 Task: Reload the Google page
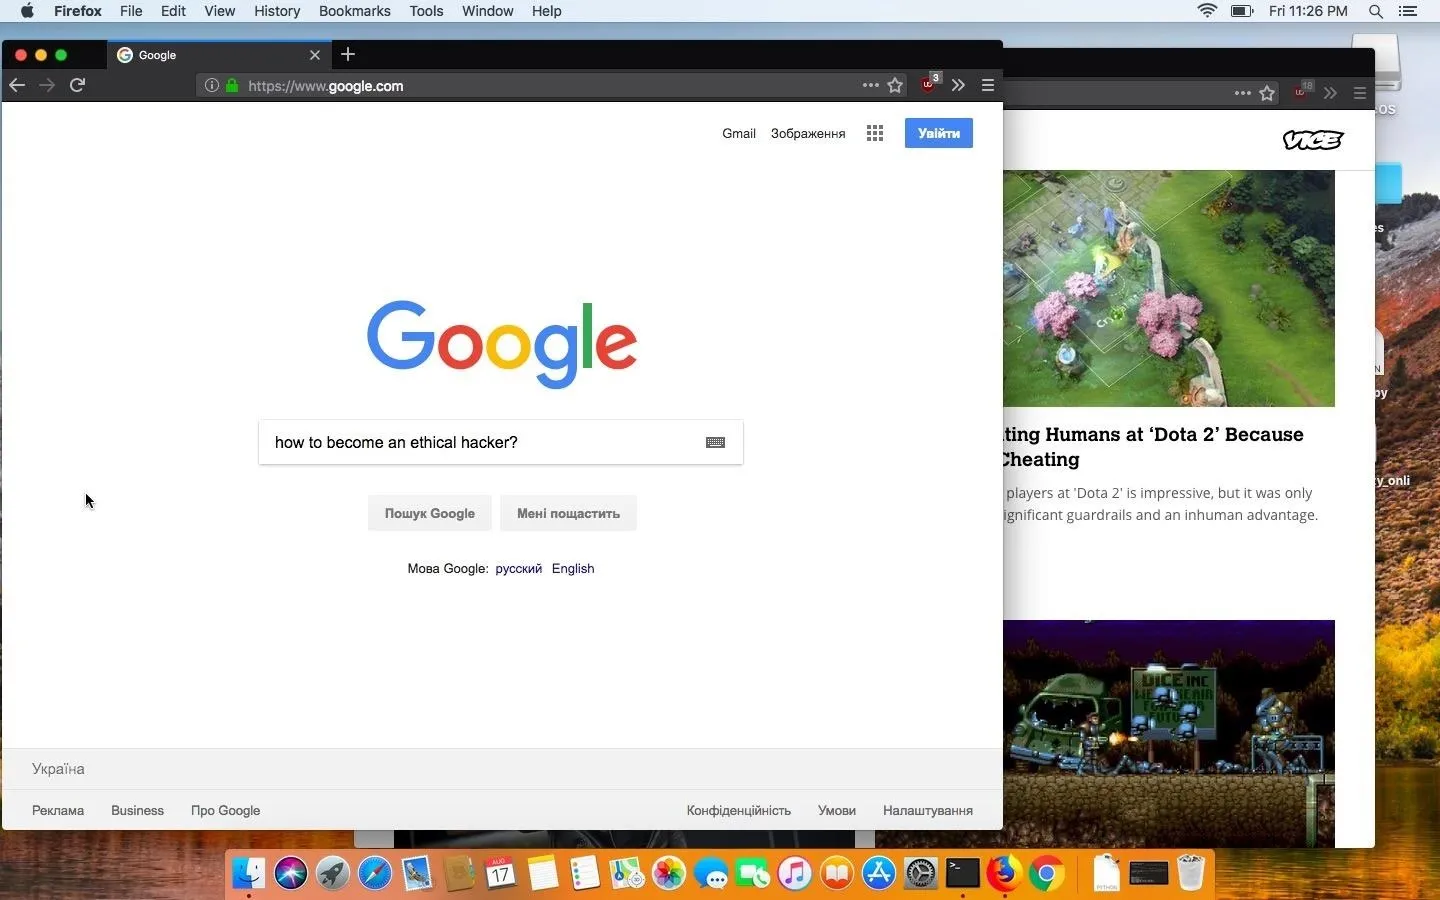[78, 85]
